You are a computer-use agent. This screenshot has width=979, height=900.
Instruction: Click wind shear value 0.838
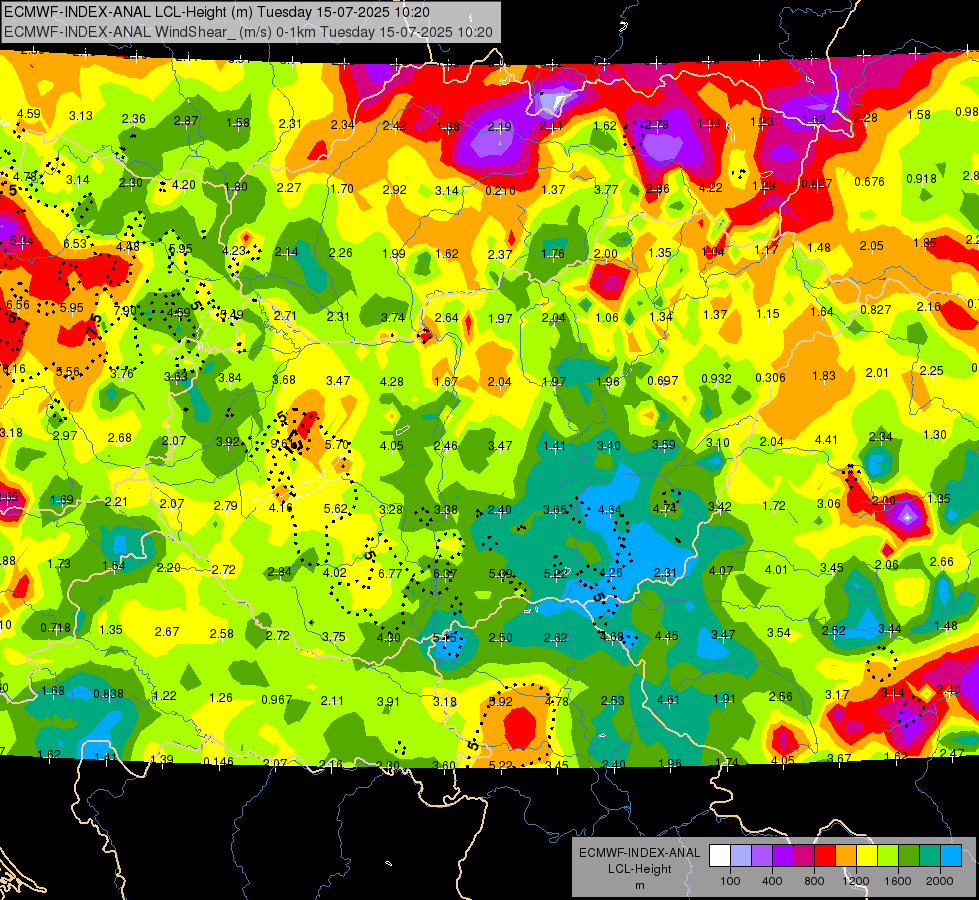click(x=109, y=694)
